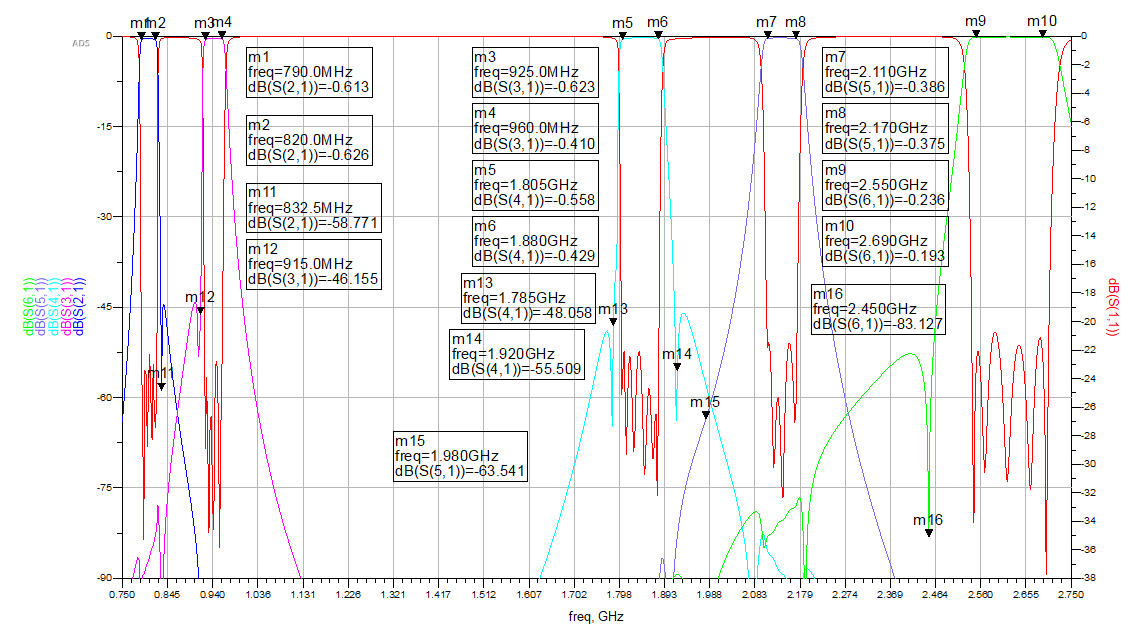
Task: Select the m1 readout box showing 790.0MHz
Action: (309, 72)
